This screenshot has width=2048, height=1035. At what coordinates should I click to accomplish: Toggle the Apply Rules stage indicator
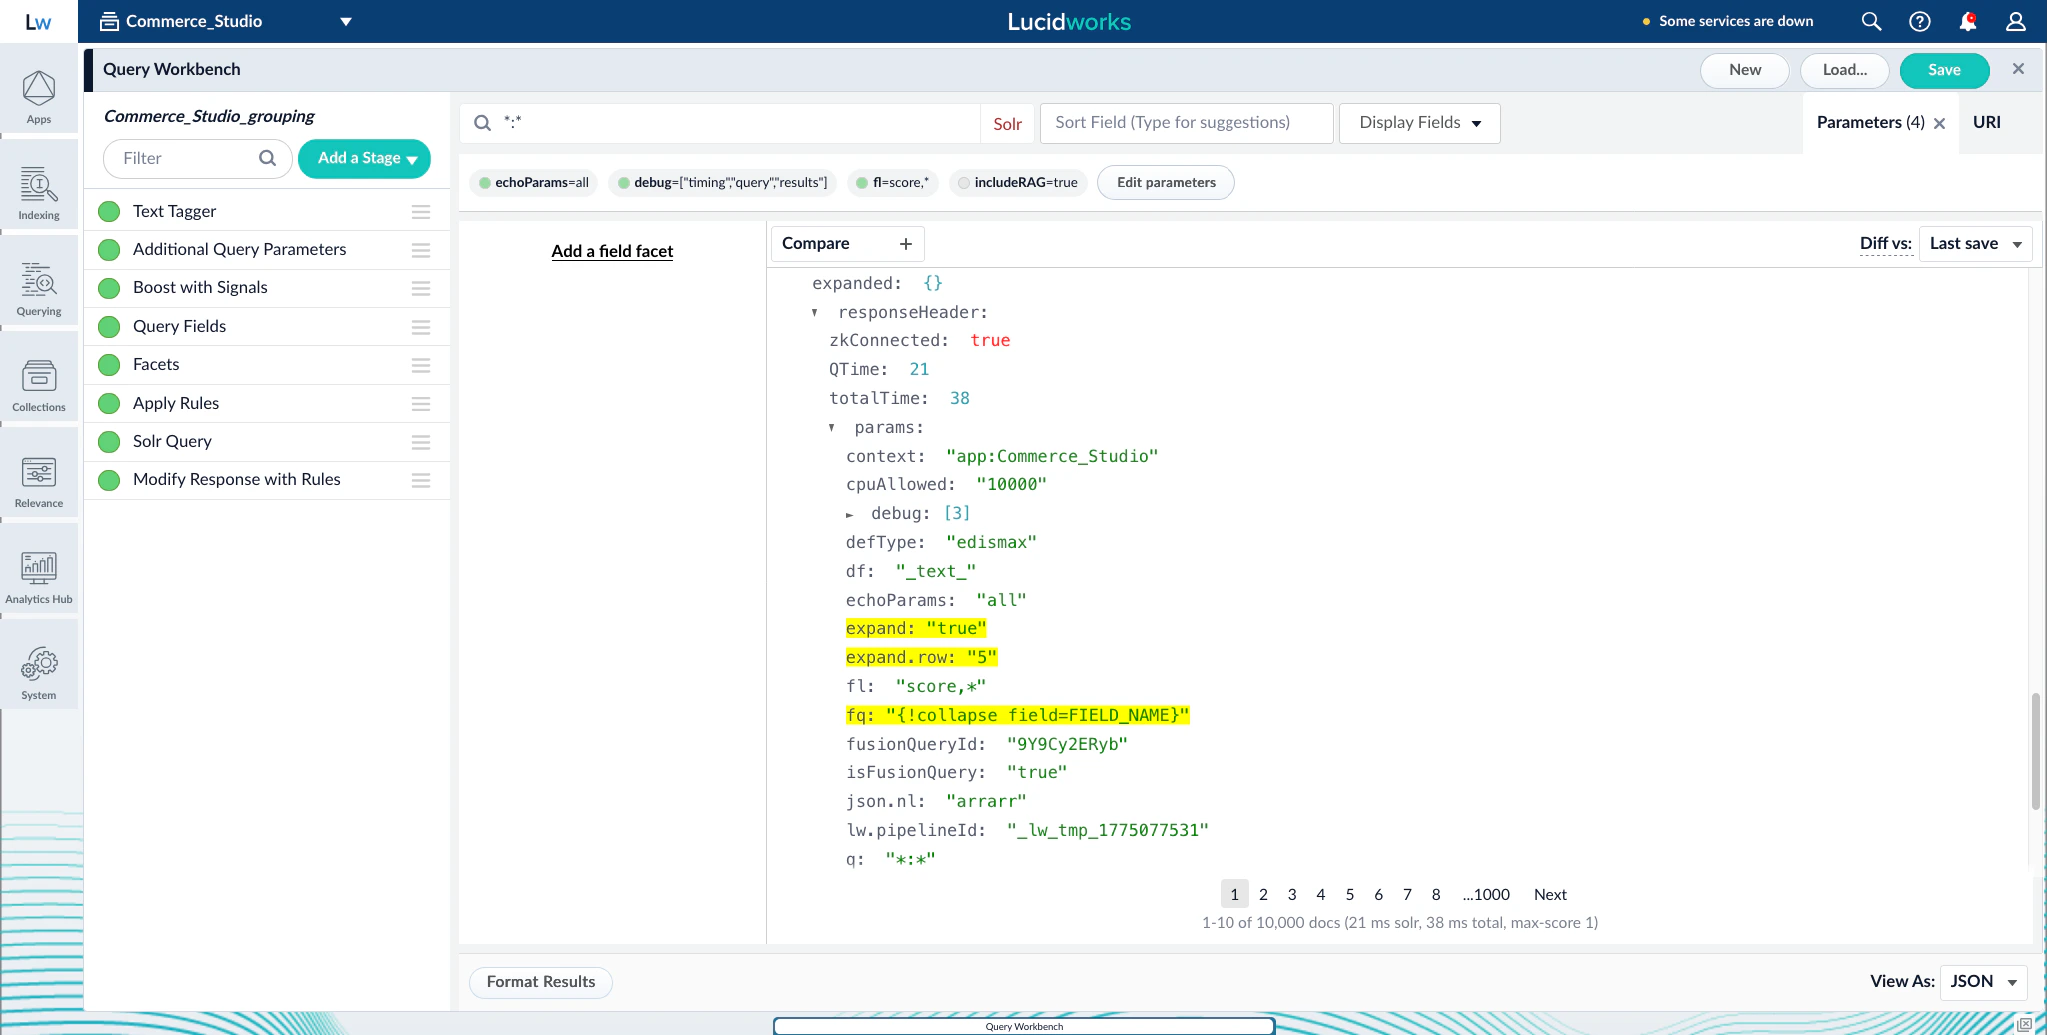(108, 403)
